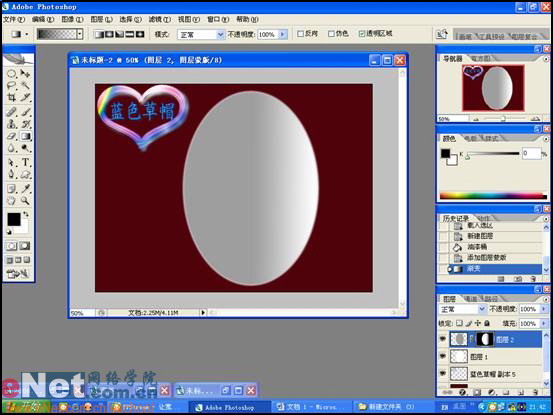Open Layers panel opacity arrow
Screen dimensions: 553x415
[x=543, y=309]
